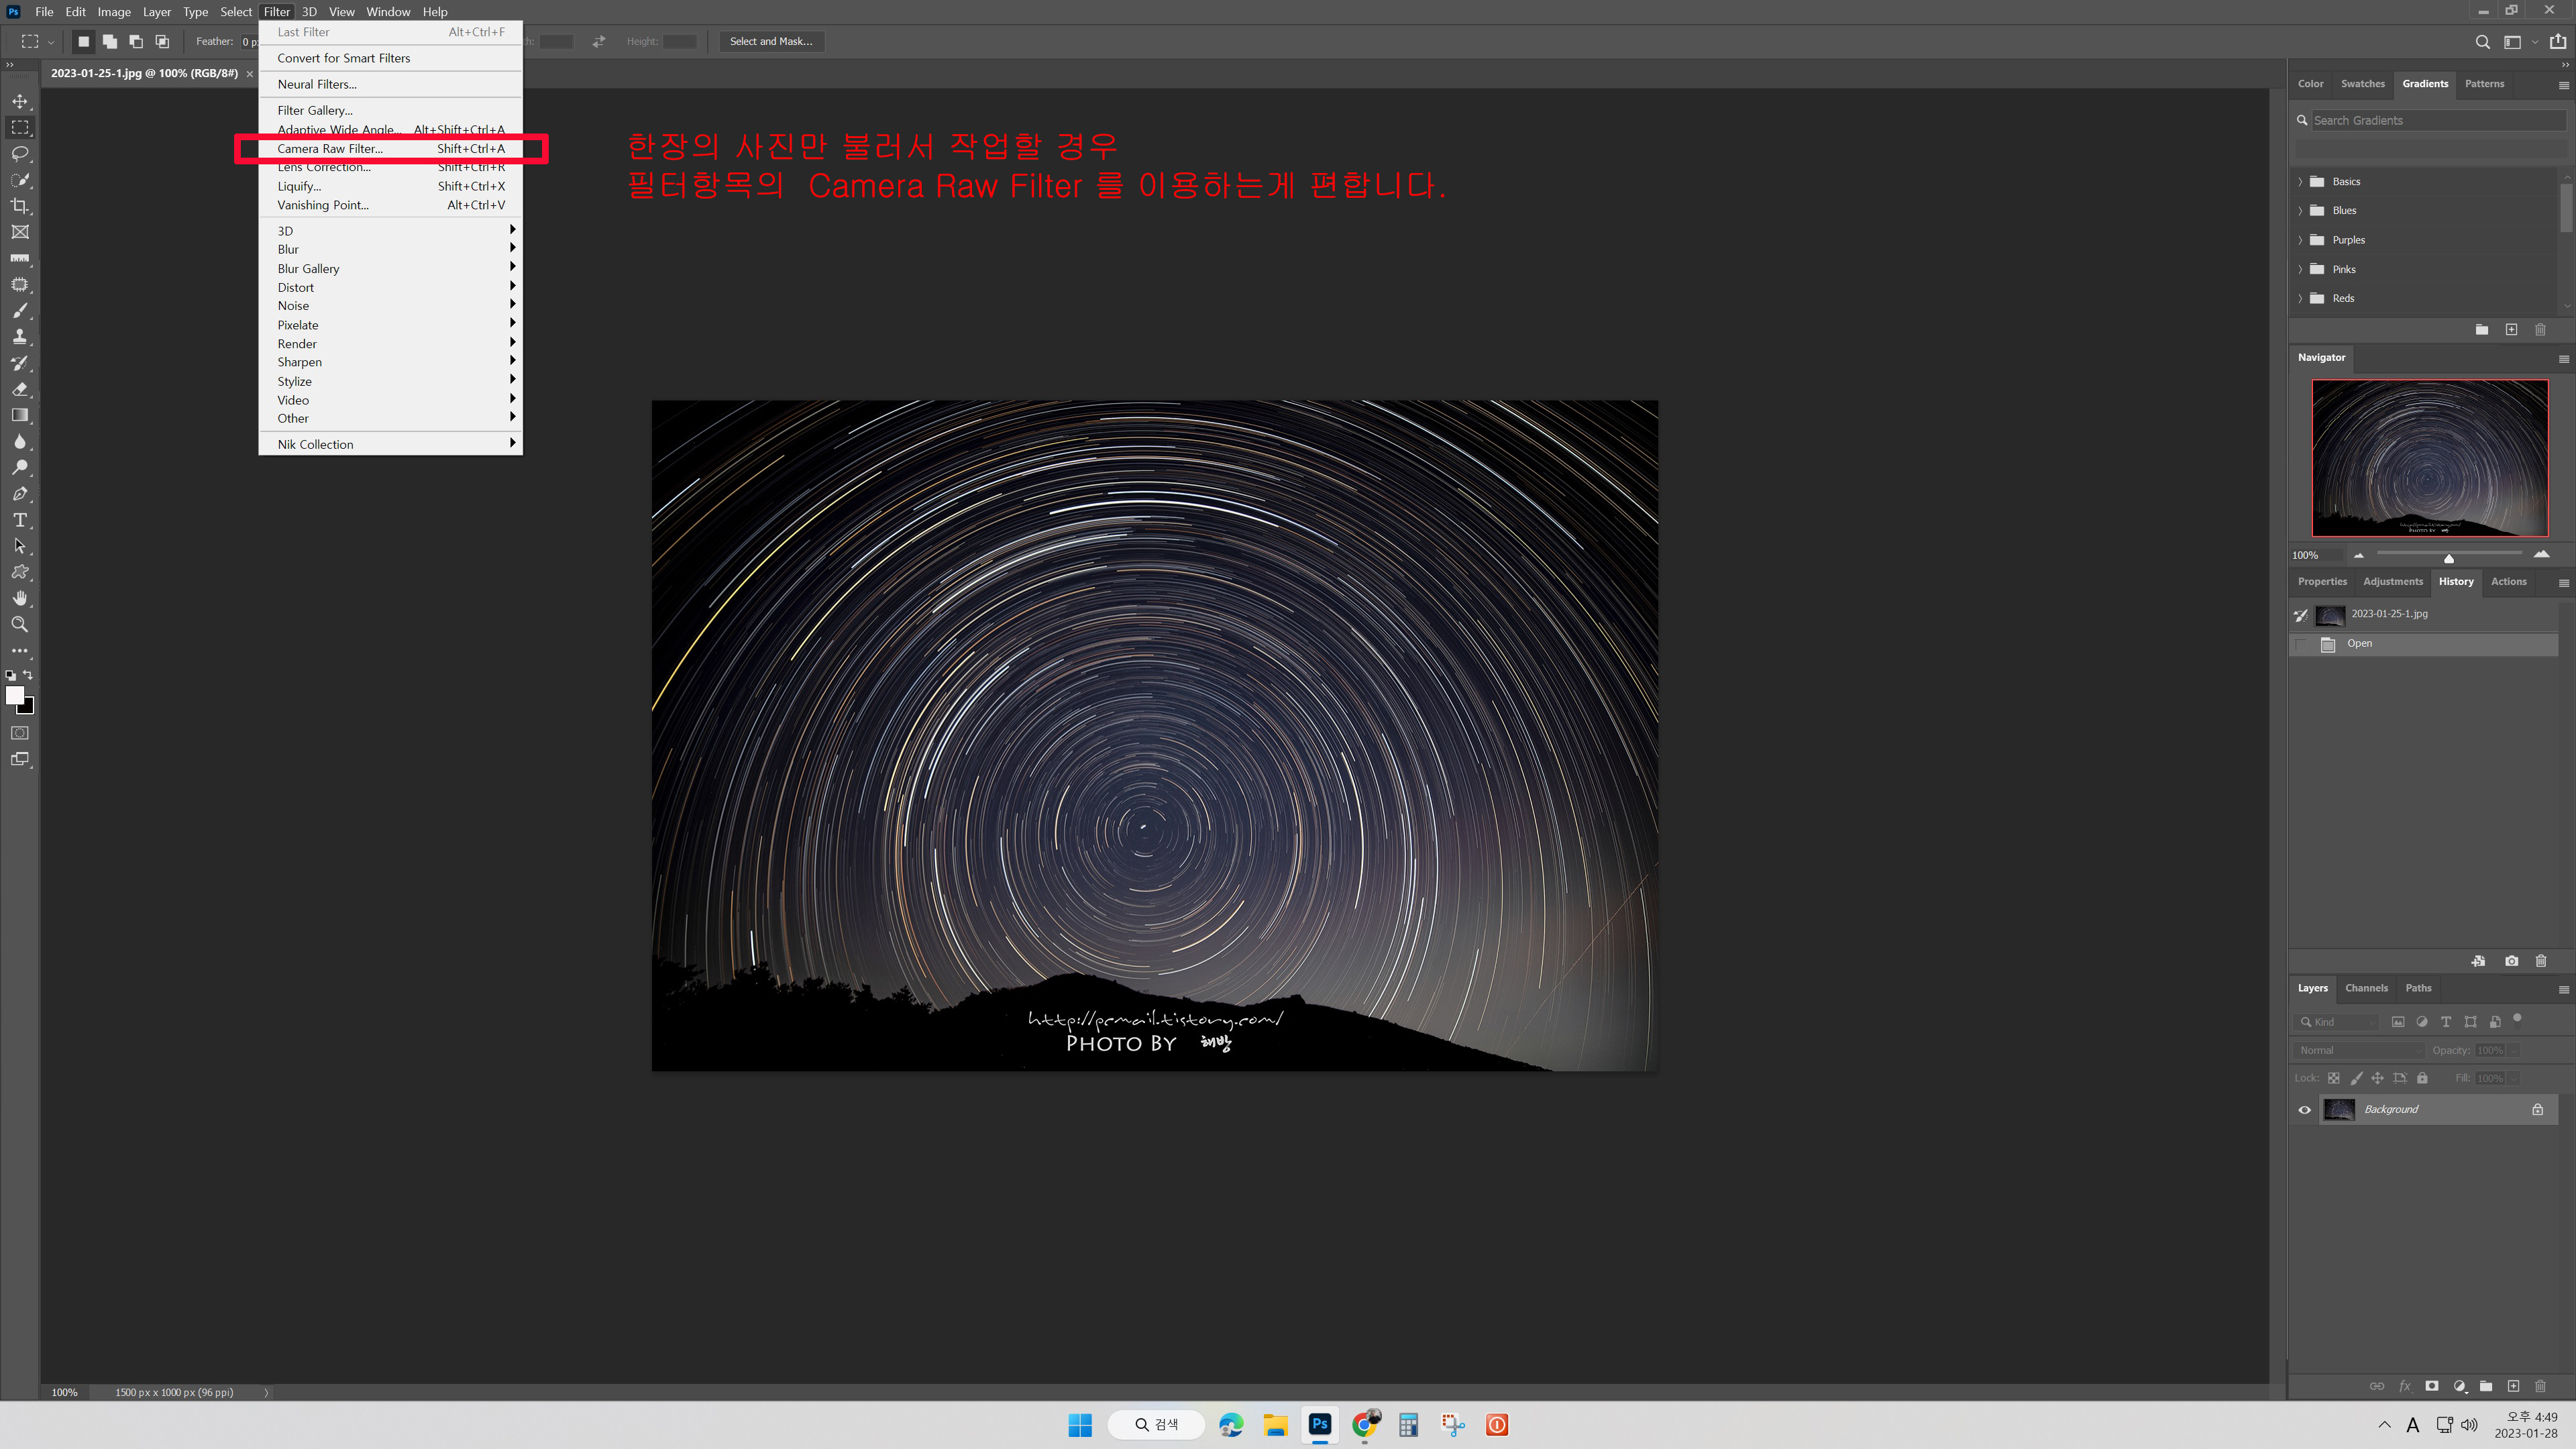Select the Eraser tool

click(20, 389)
